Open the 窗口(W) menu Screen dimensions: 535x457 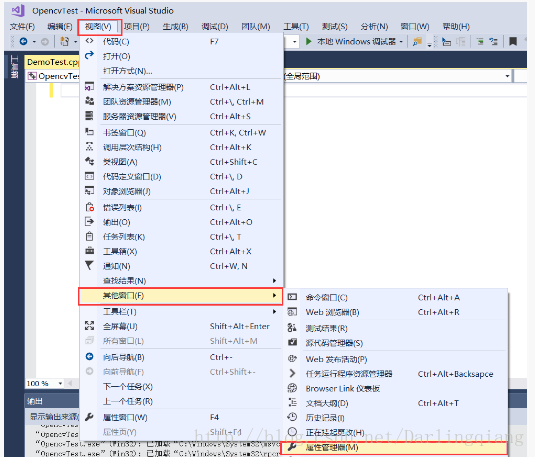(415, 27)
